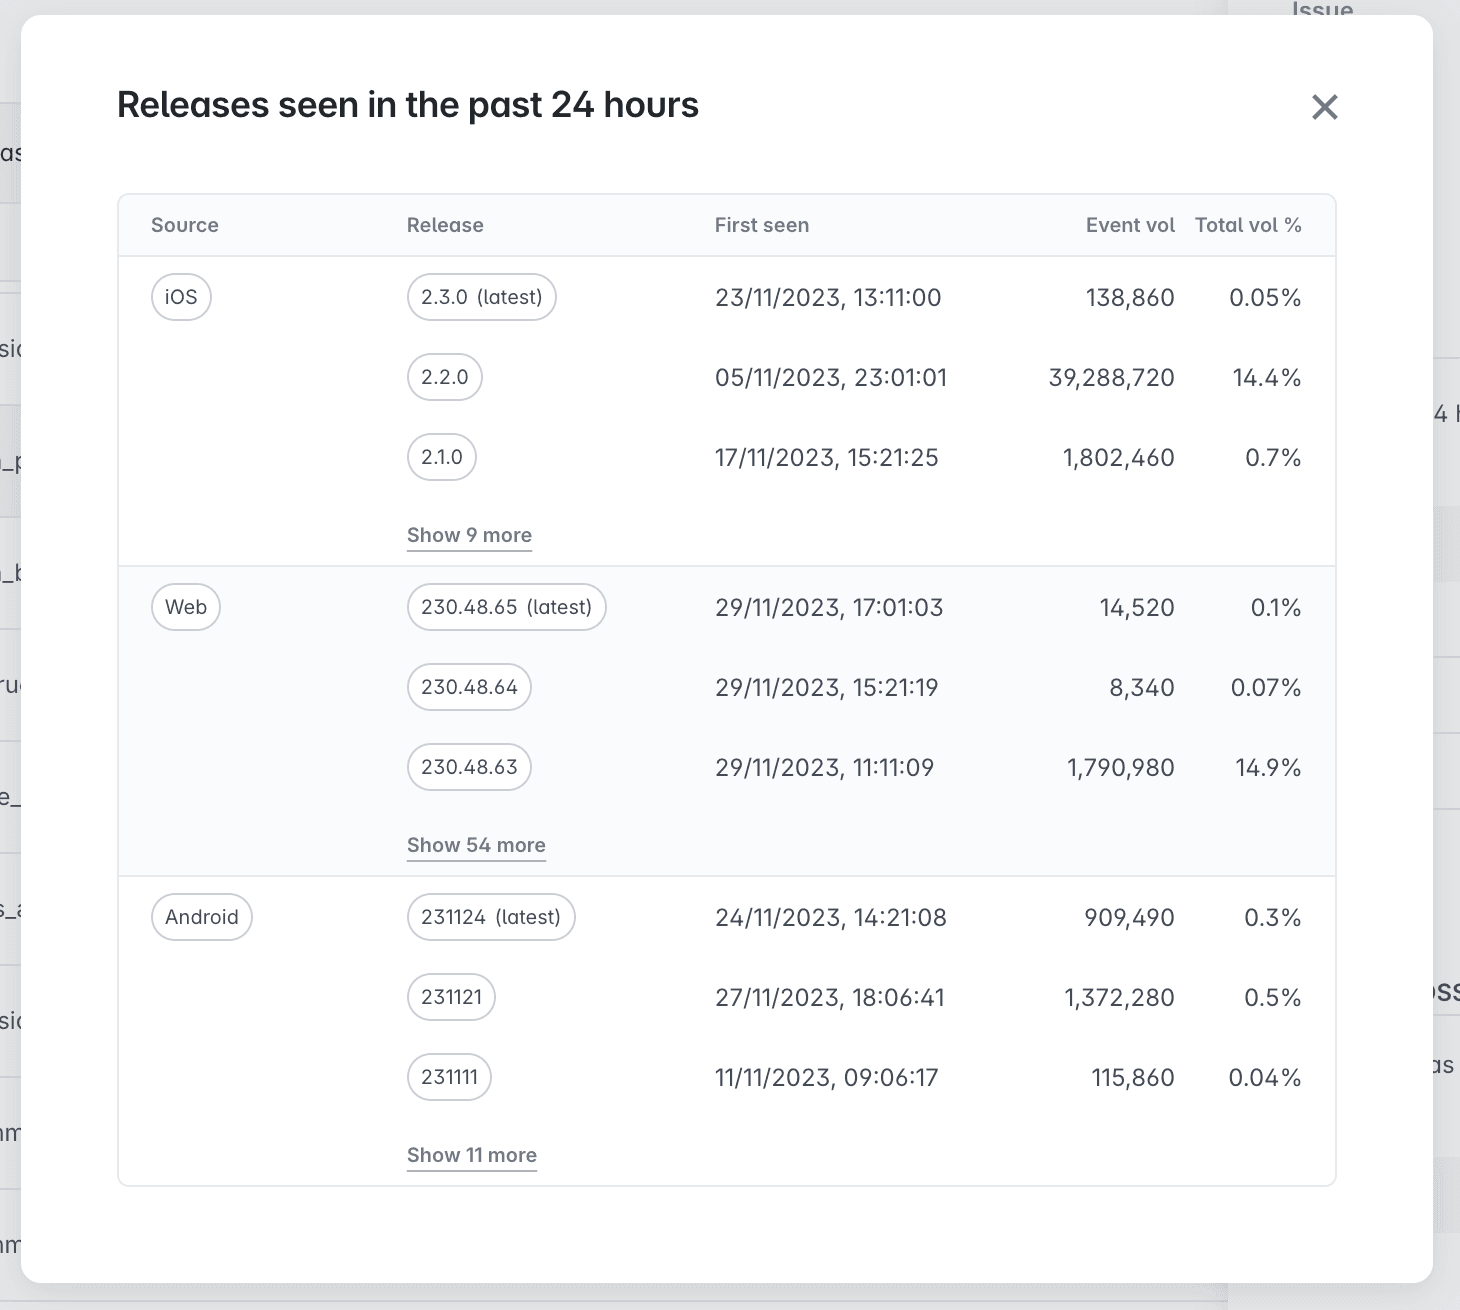The image size is (1460, 1310).
Task: Open release 230.48.65 (latest) tag
Action: [506, 607]
